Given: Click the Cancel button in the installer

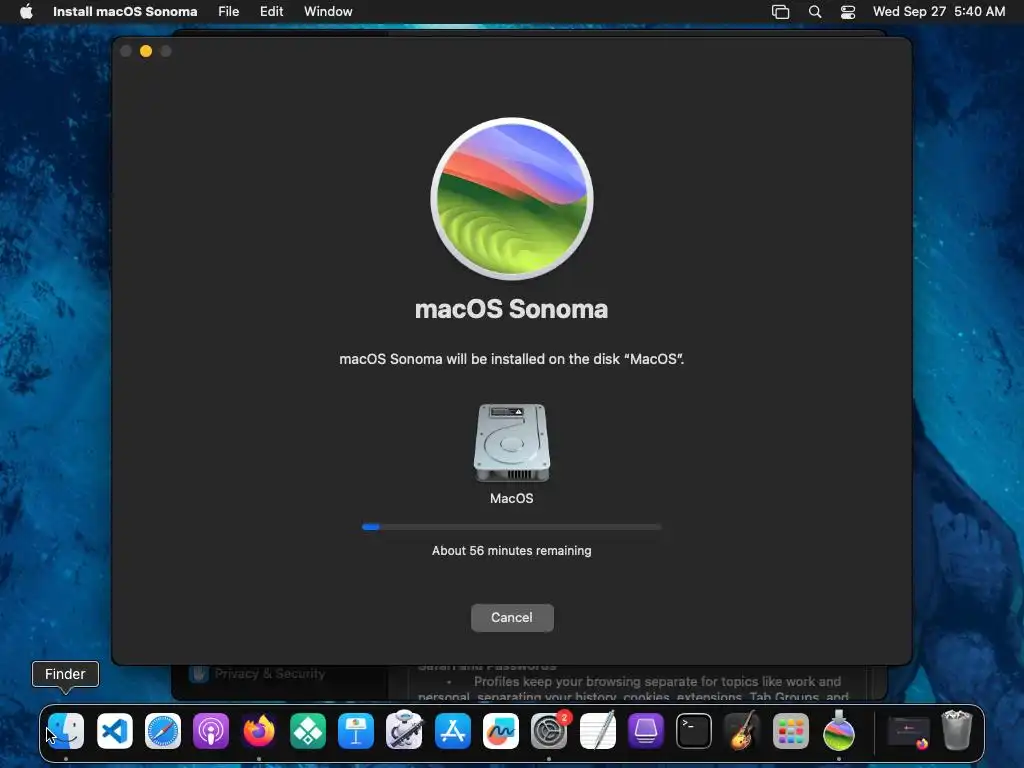Looking at the screenshot, I should point(512,618).
